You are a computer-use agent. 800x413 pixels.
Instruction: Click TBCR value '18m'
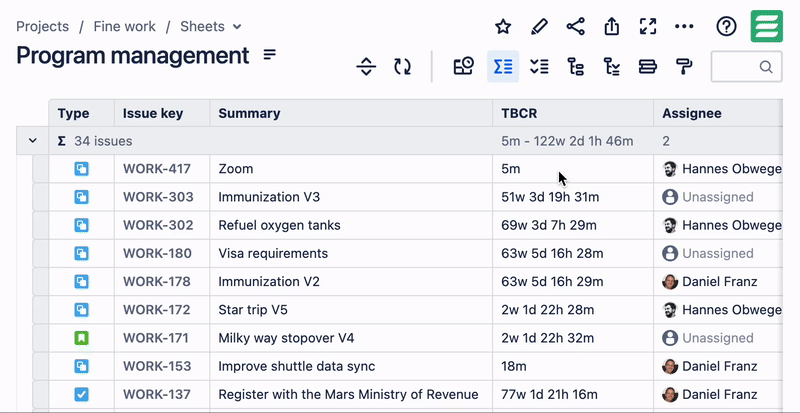[514, 366]
